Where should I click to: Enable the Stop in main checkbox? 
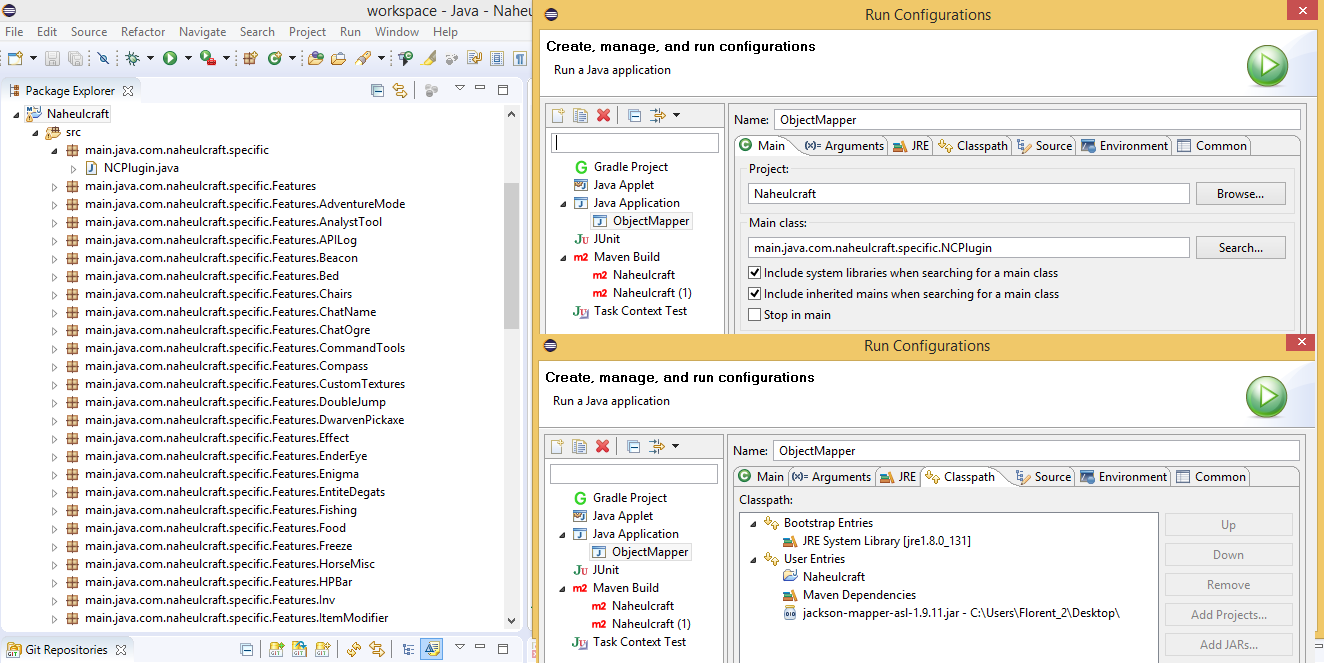click(755, 315)
